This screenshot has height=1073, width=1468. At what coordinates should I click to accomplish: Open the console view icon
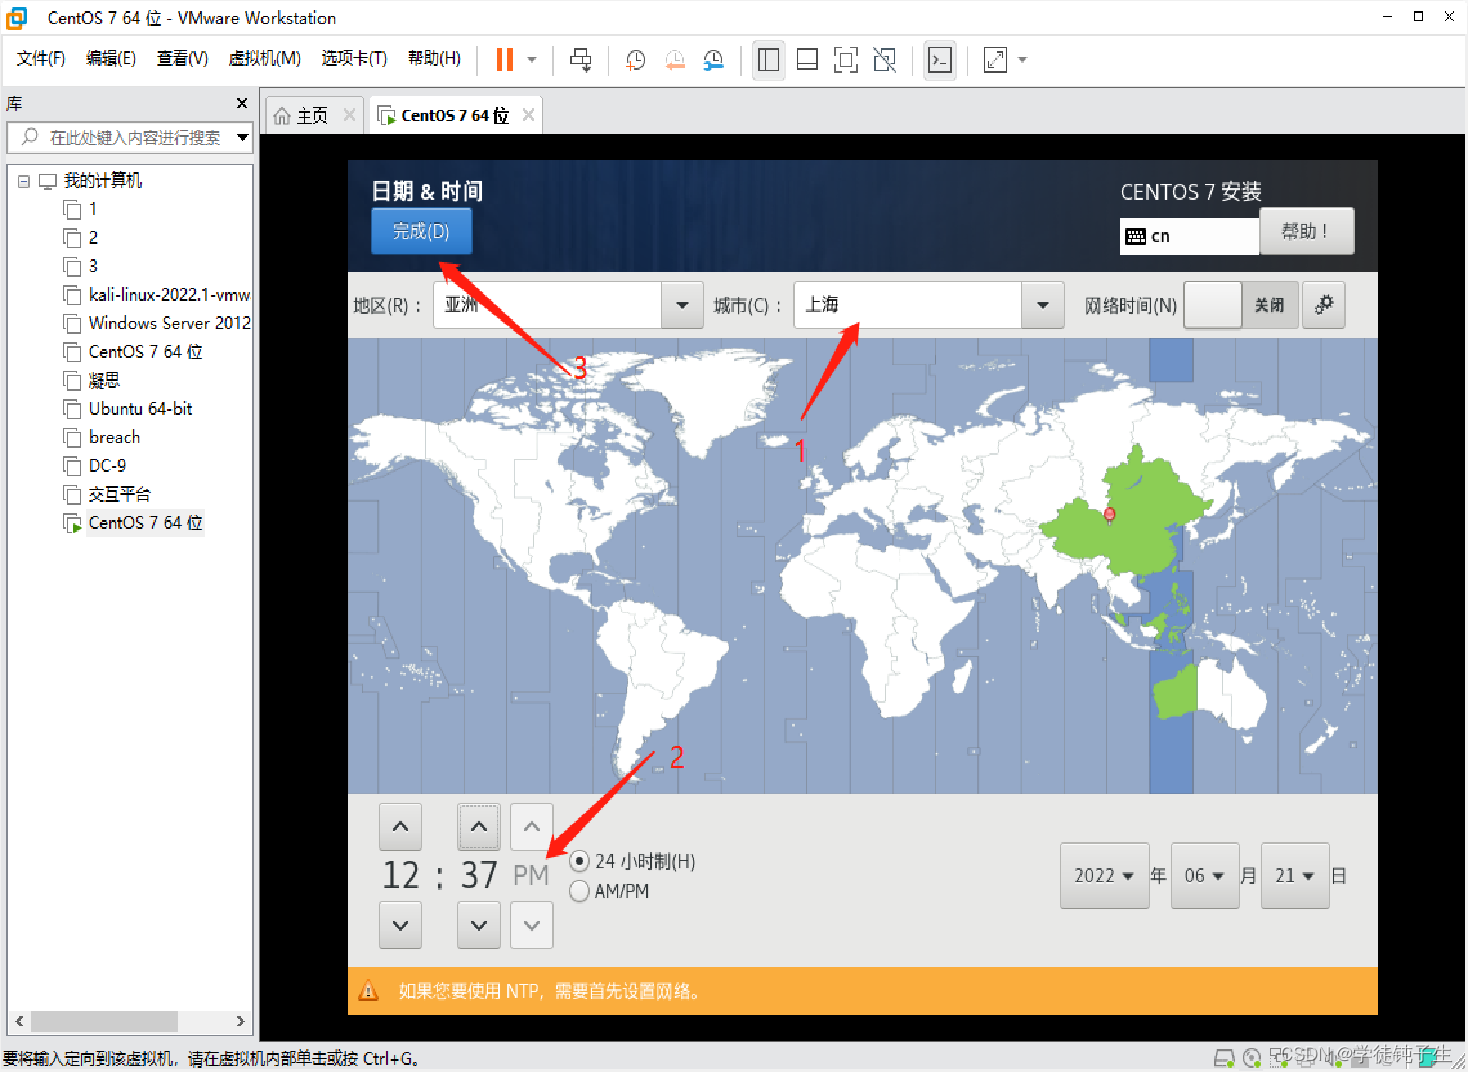[x=940, y=60]
